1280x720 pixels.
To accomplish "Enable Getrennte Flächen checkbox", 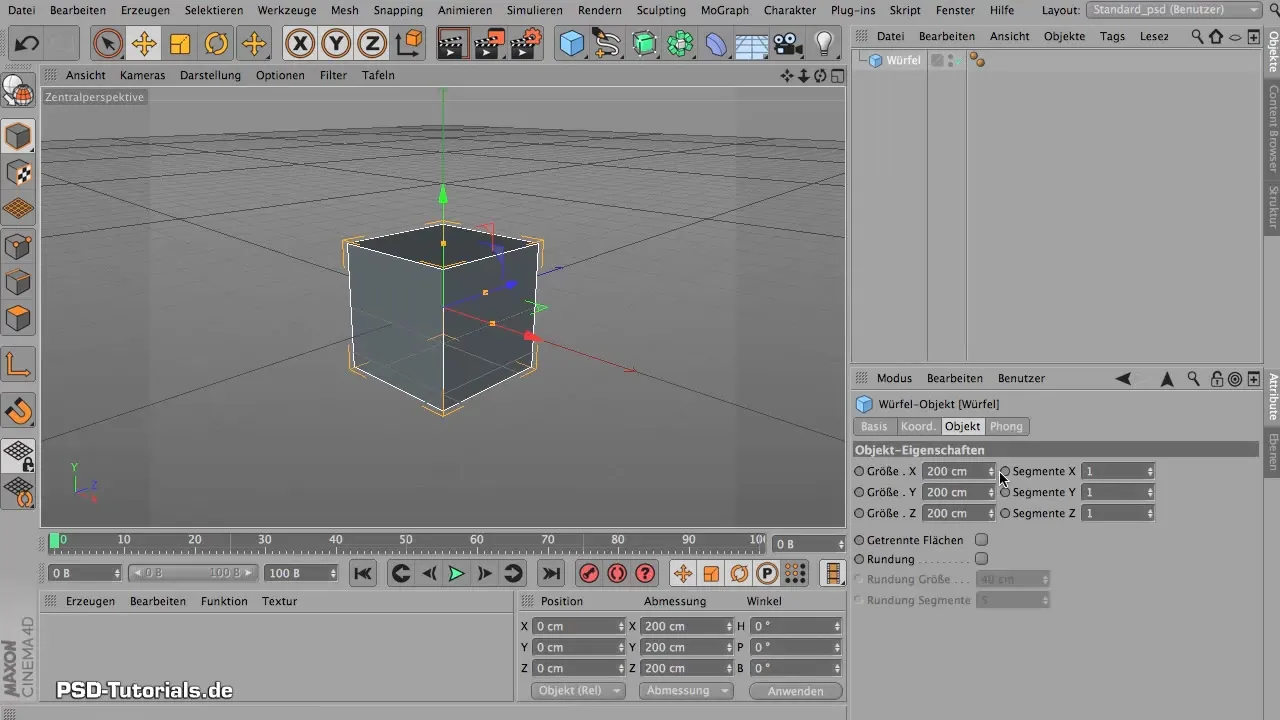I will pos(981,540).
